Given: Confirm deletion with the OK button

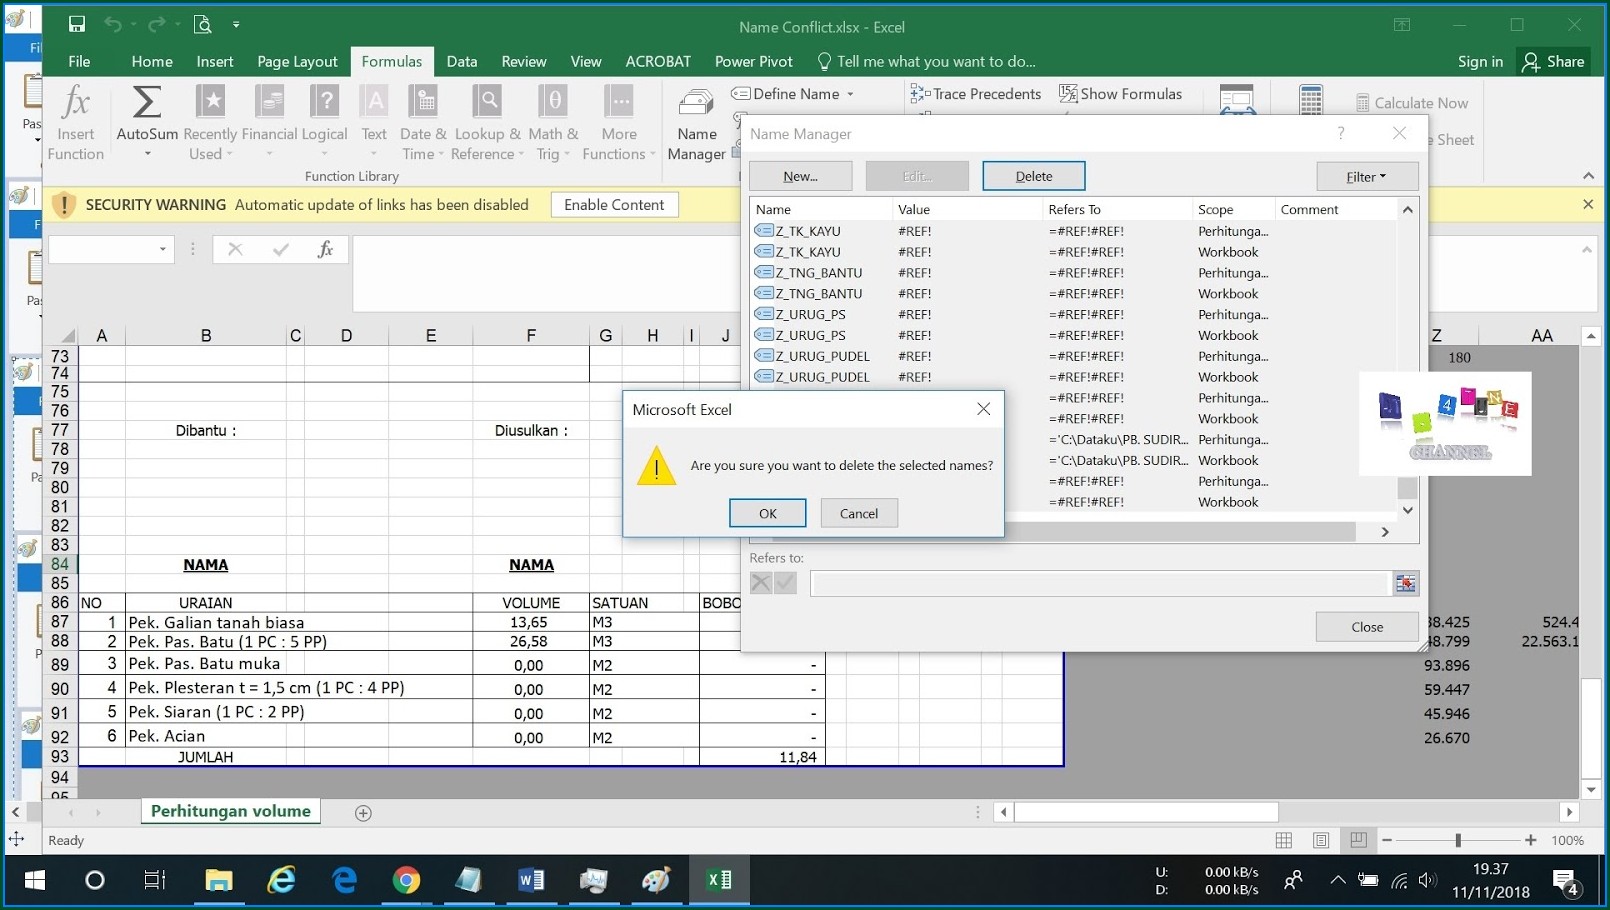Looking at the screenshot, I should (768, 513).
